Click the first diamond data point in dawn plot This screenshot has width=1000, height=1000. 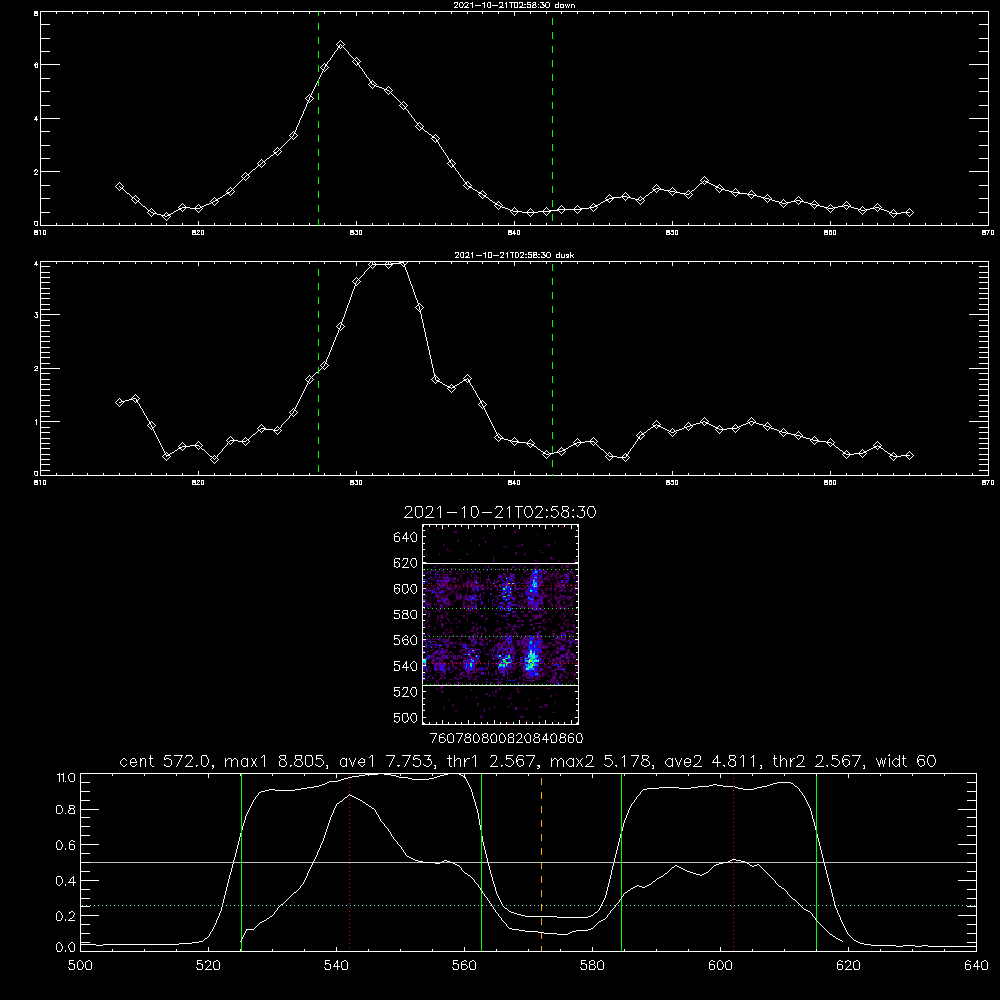pos(119,186)
